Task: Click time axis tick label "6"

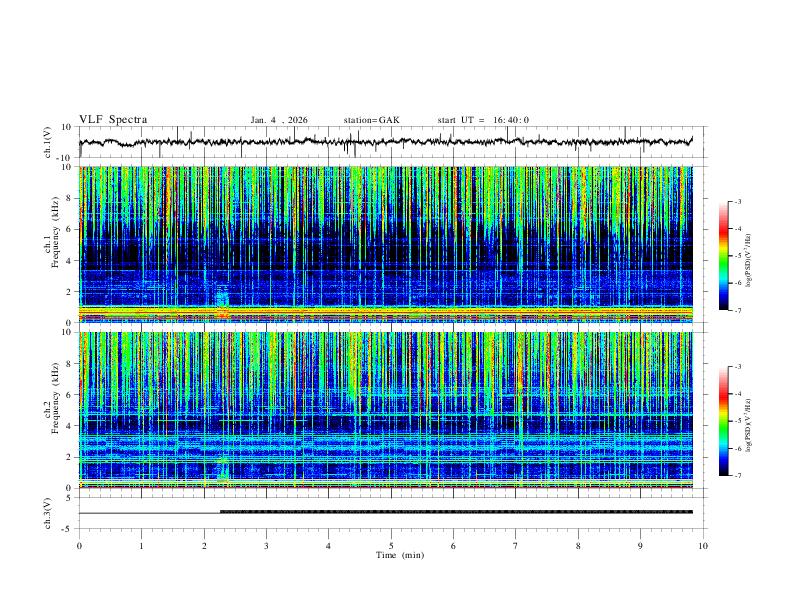Action: (453, 546)
